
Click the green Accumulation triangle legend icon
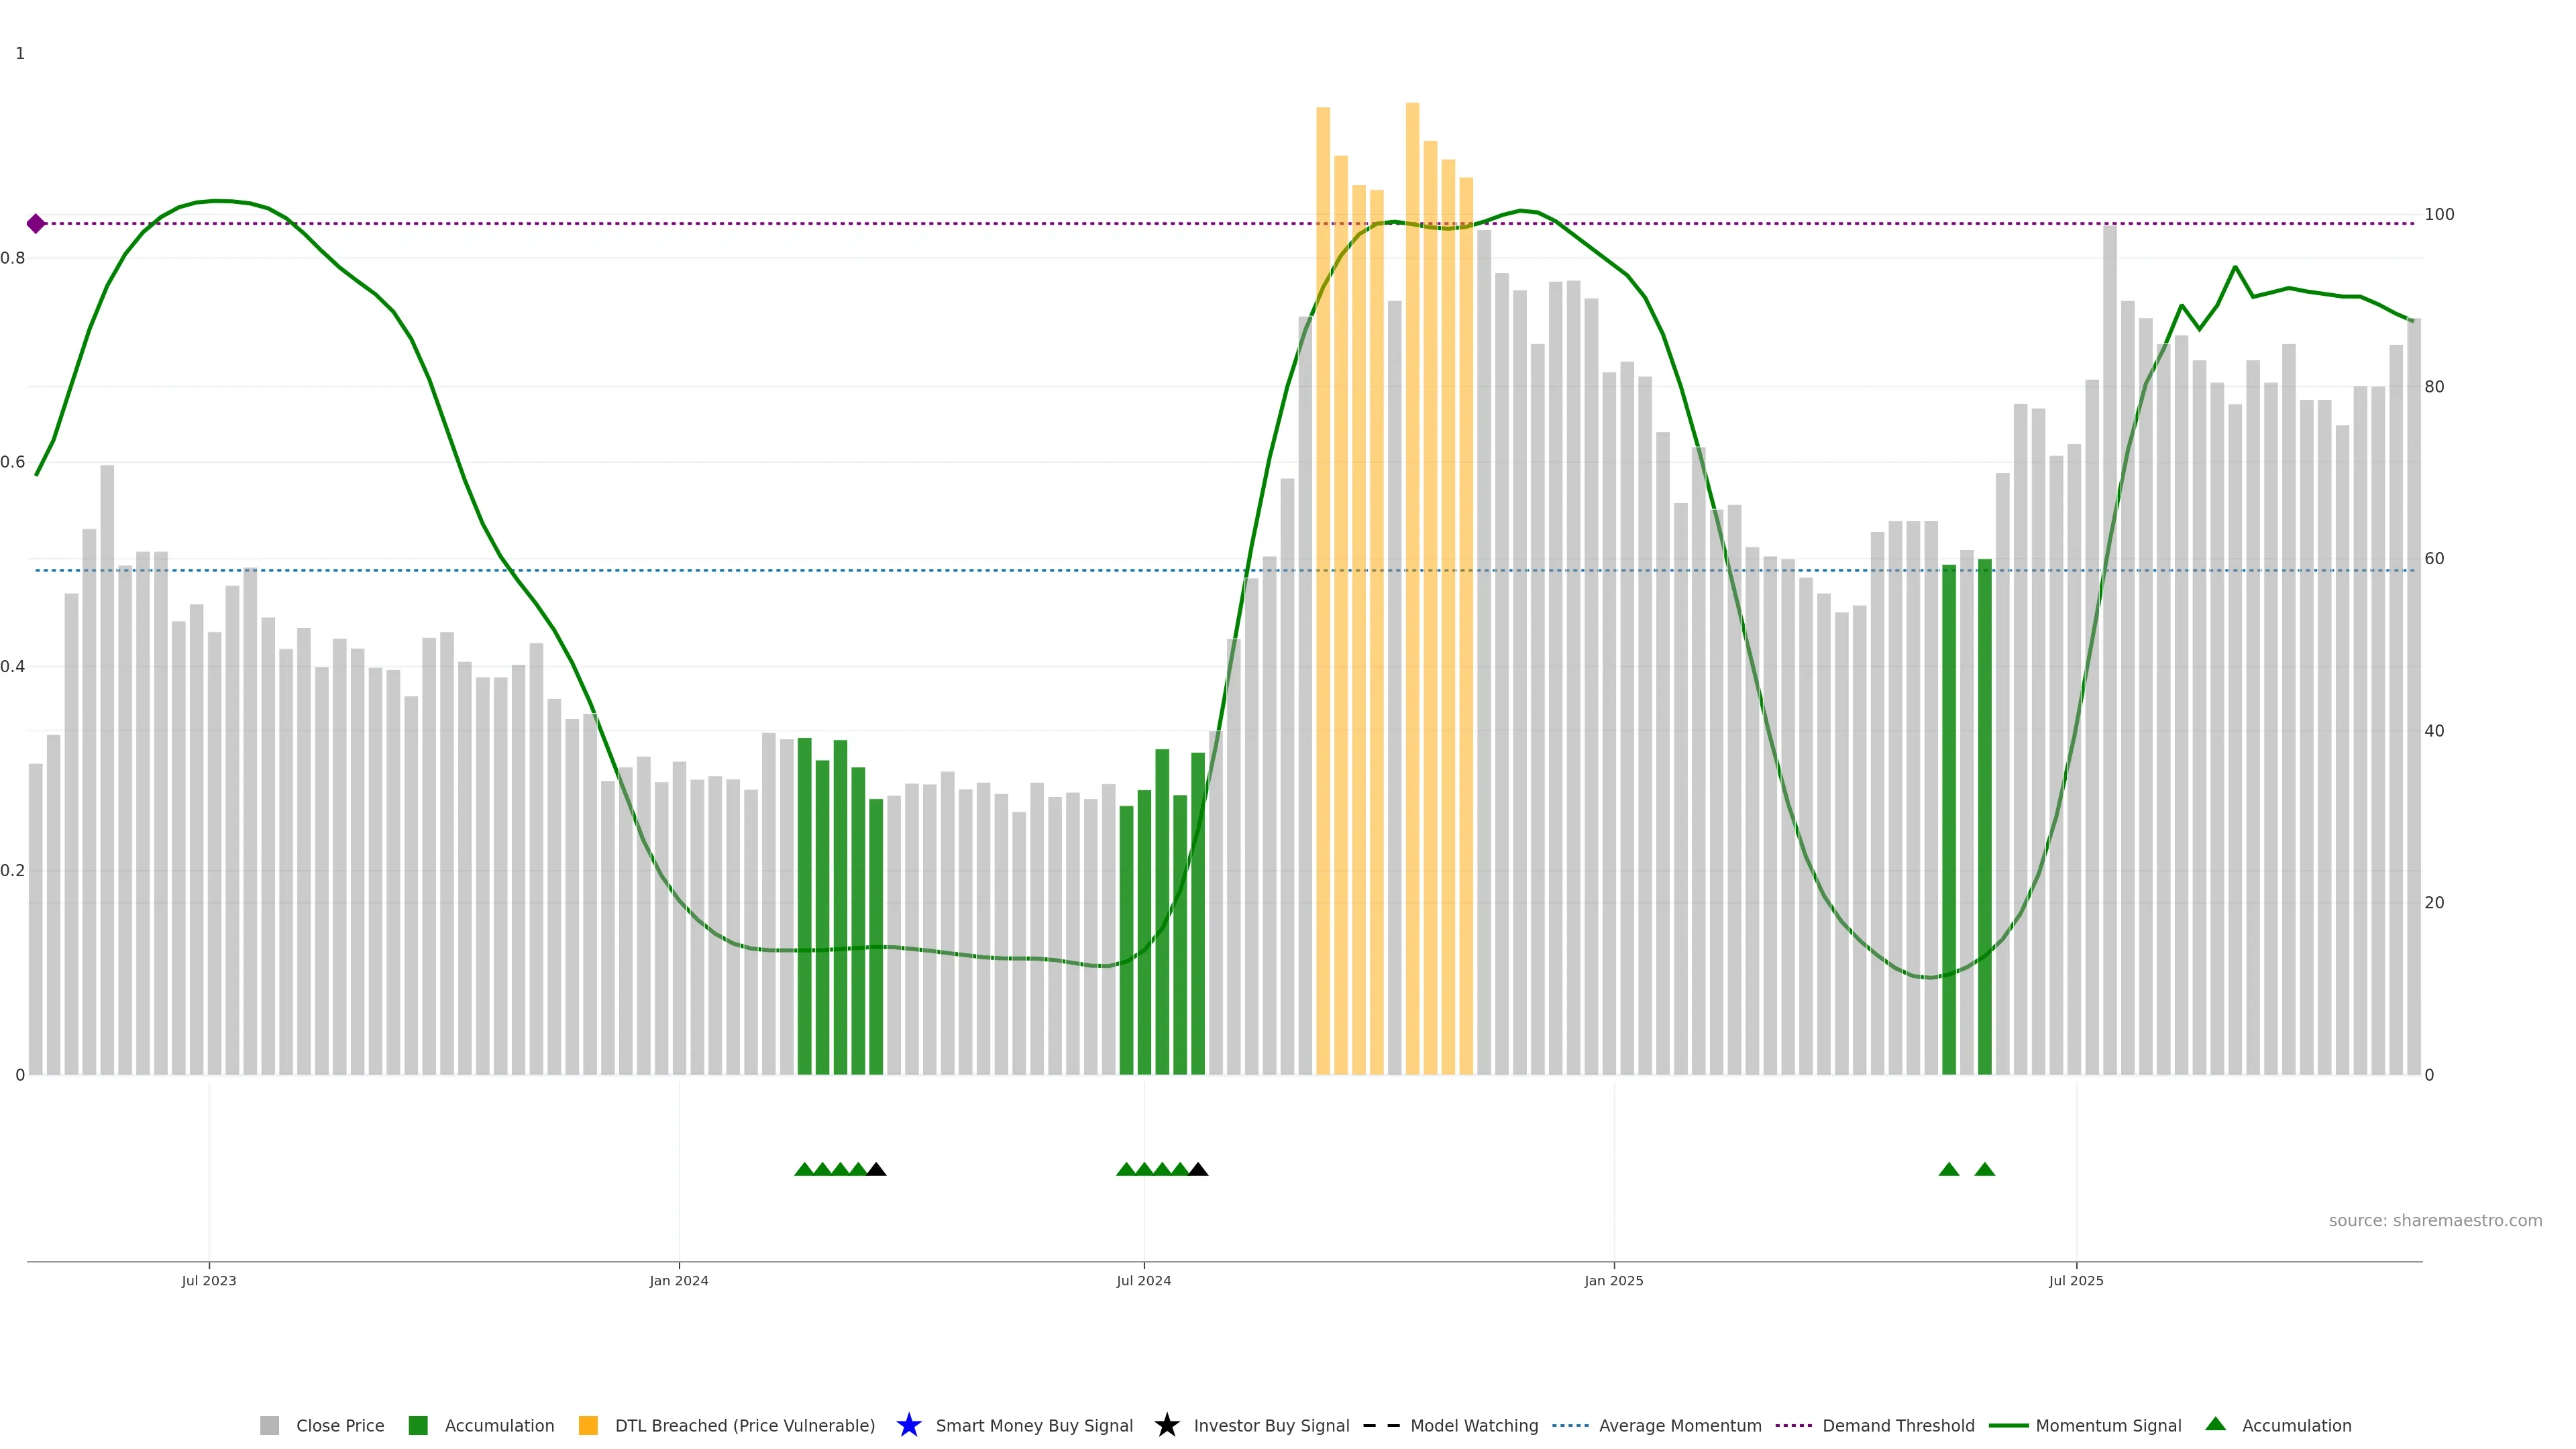[2215, 1424]
